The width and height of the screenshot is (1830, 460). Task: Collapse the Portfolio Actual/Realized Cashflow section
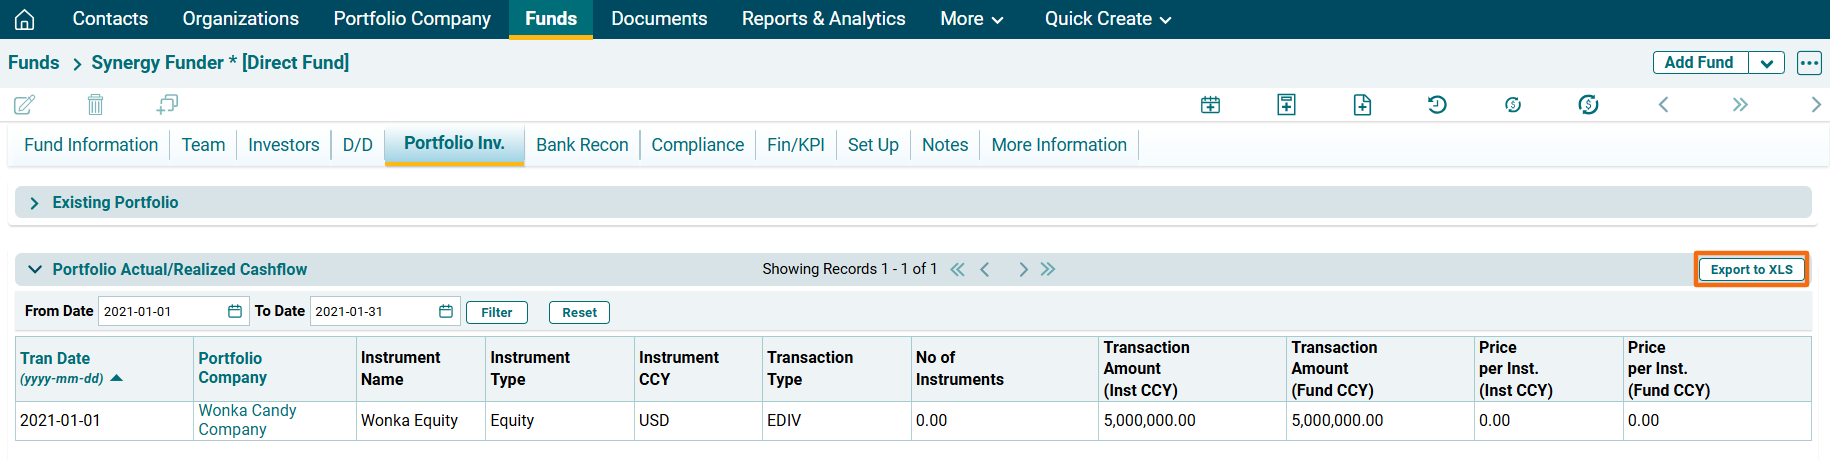(x=35, y=269)
